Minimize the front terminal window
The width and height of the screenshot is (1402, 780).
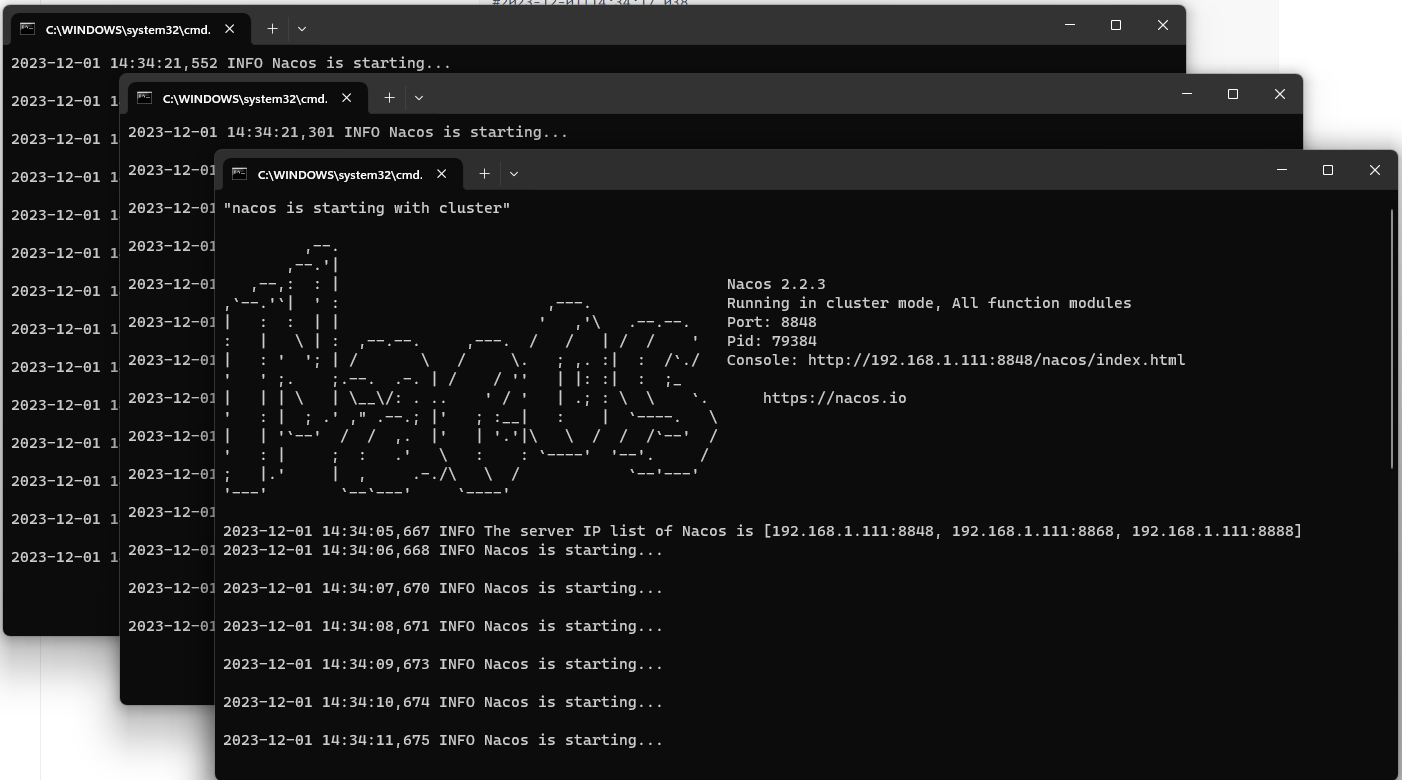pos(1282,170)
